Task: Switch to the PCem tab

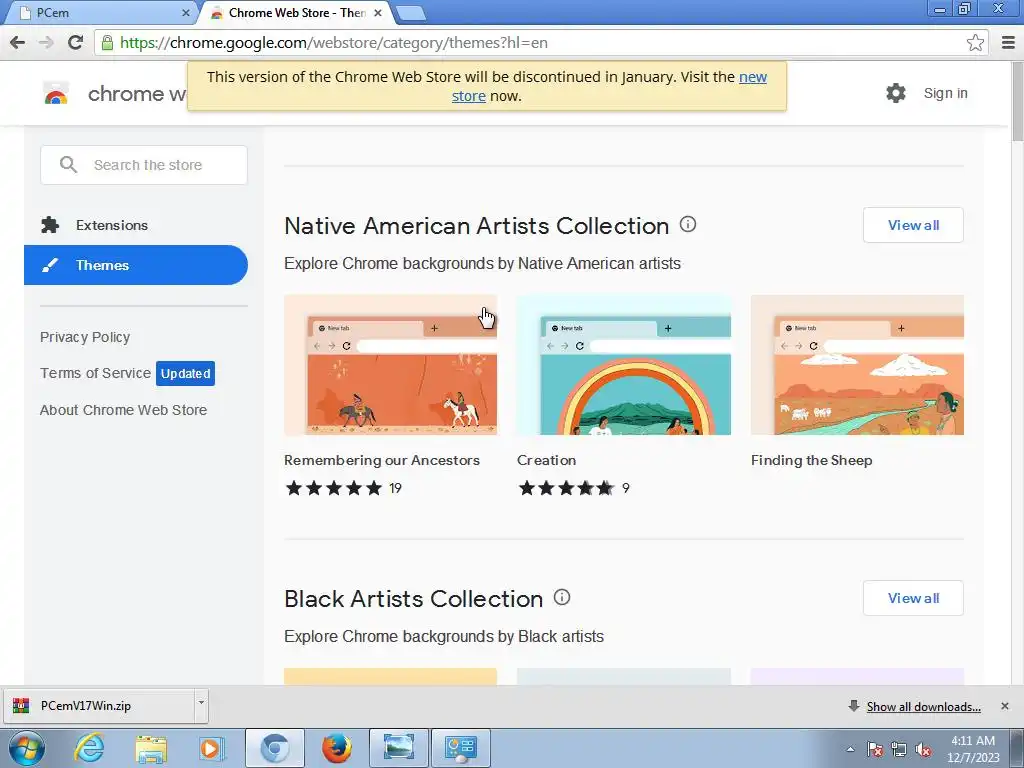Action: pos(101,12)
